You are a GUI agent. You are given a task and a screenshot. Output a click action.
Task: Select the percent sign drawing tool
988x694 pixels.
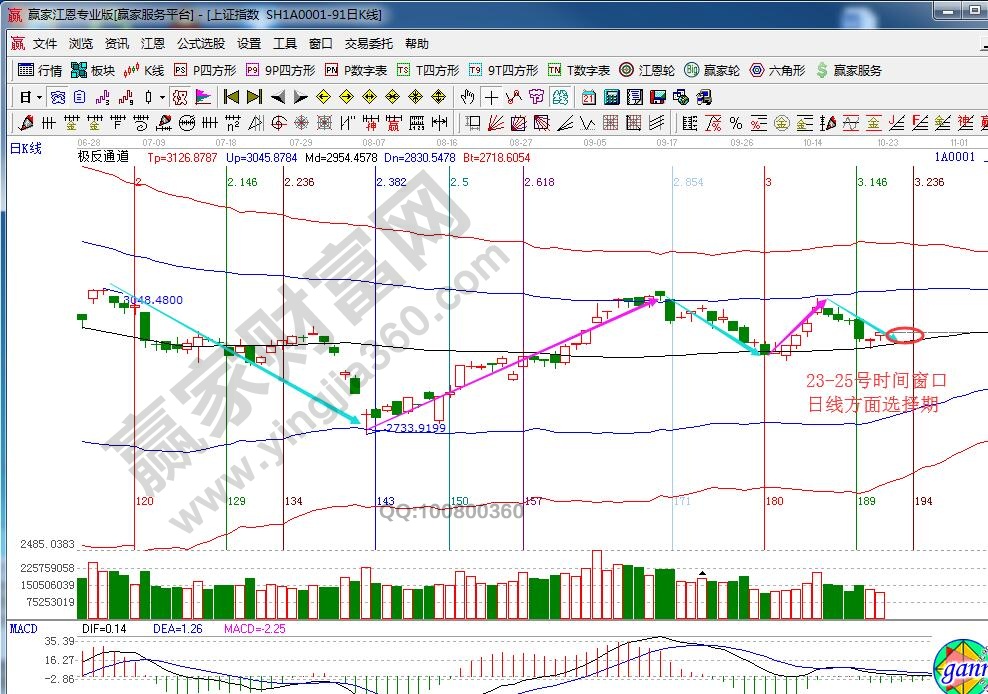tap(735, 123)
